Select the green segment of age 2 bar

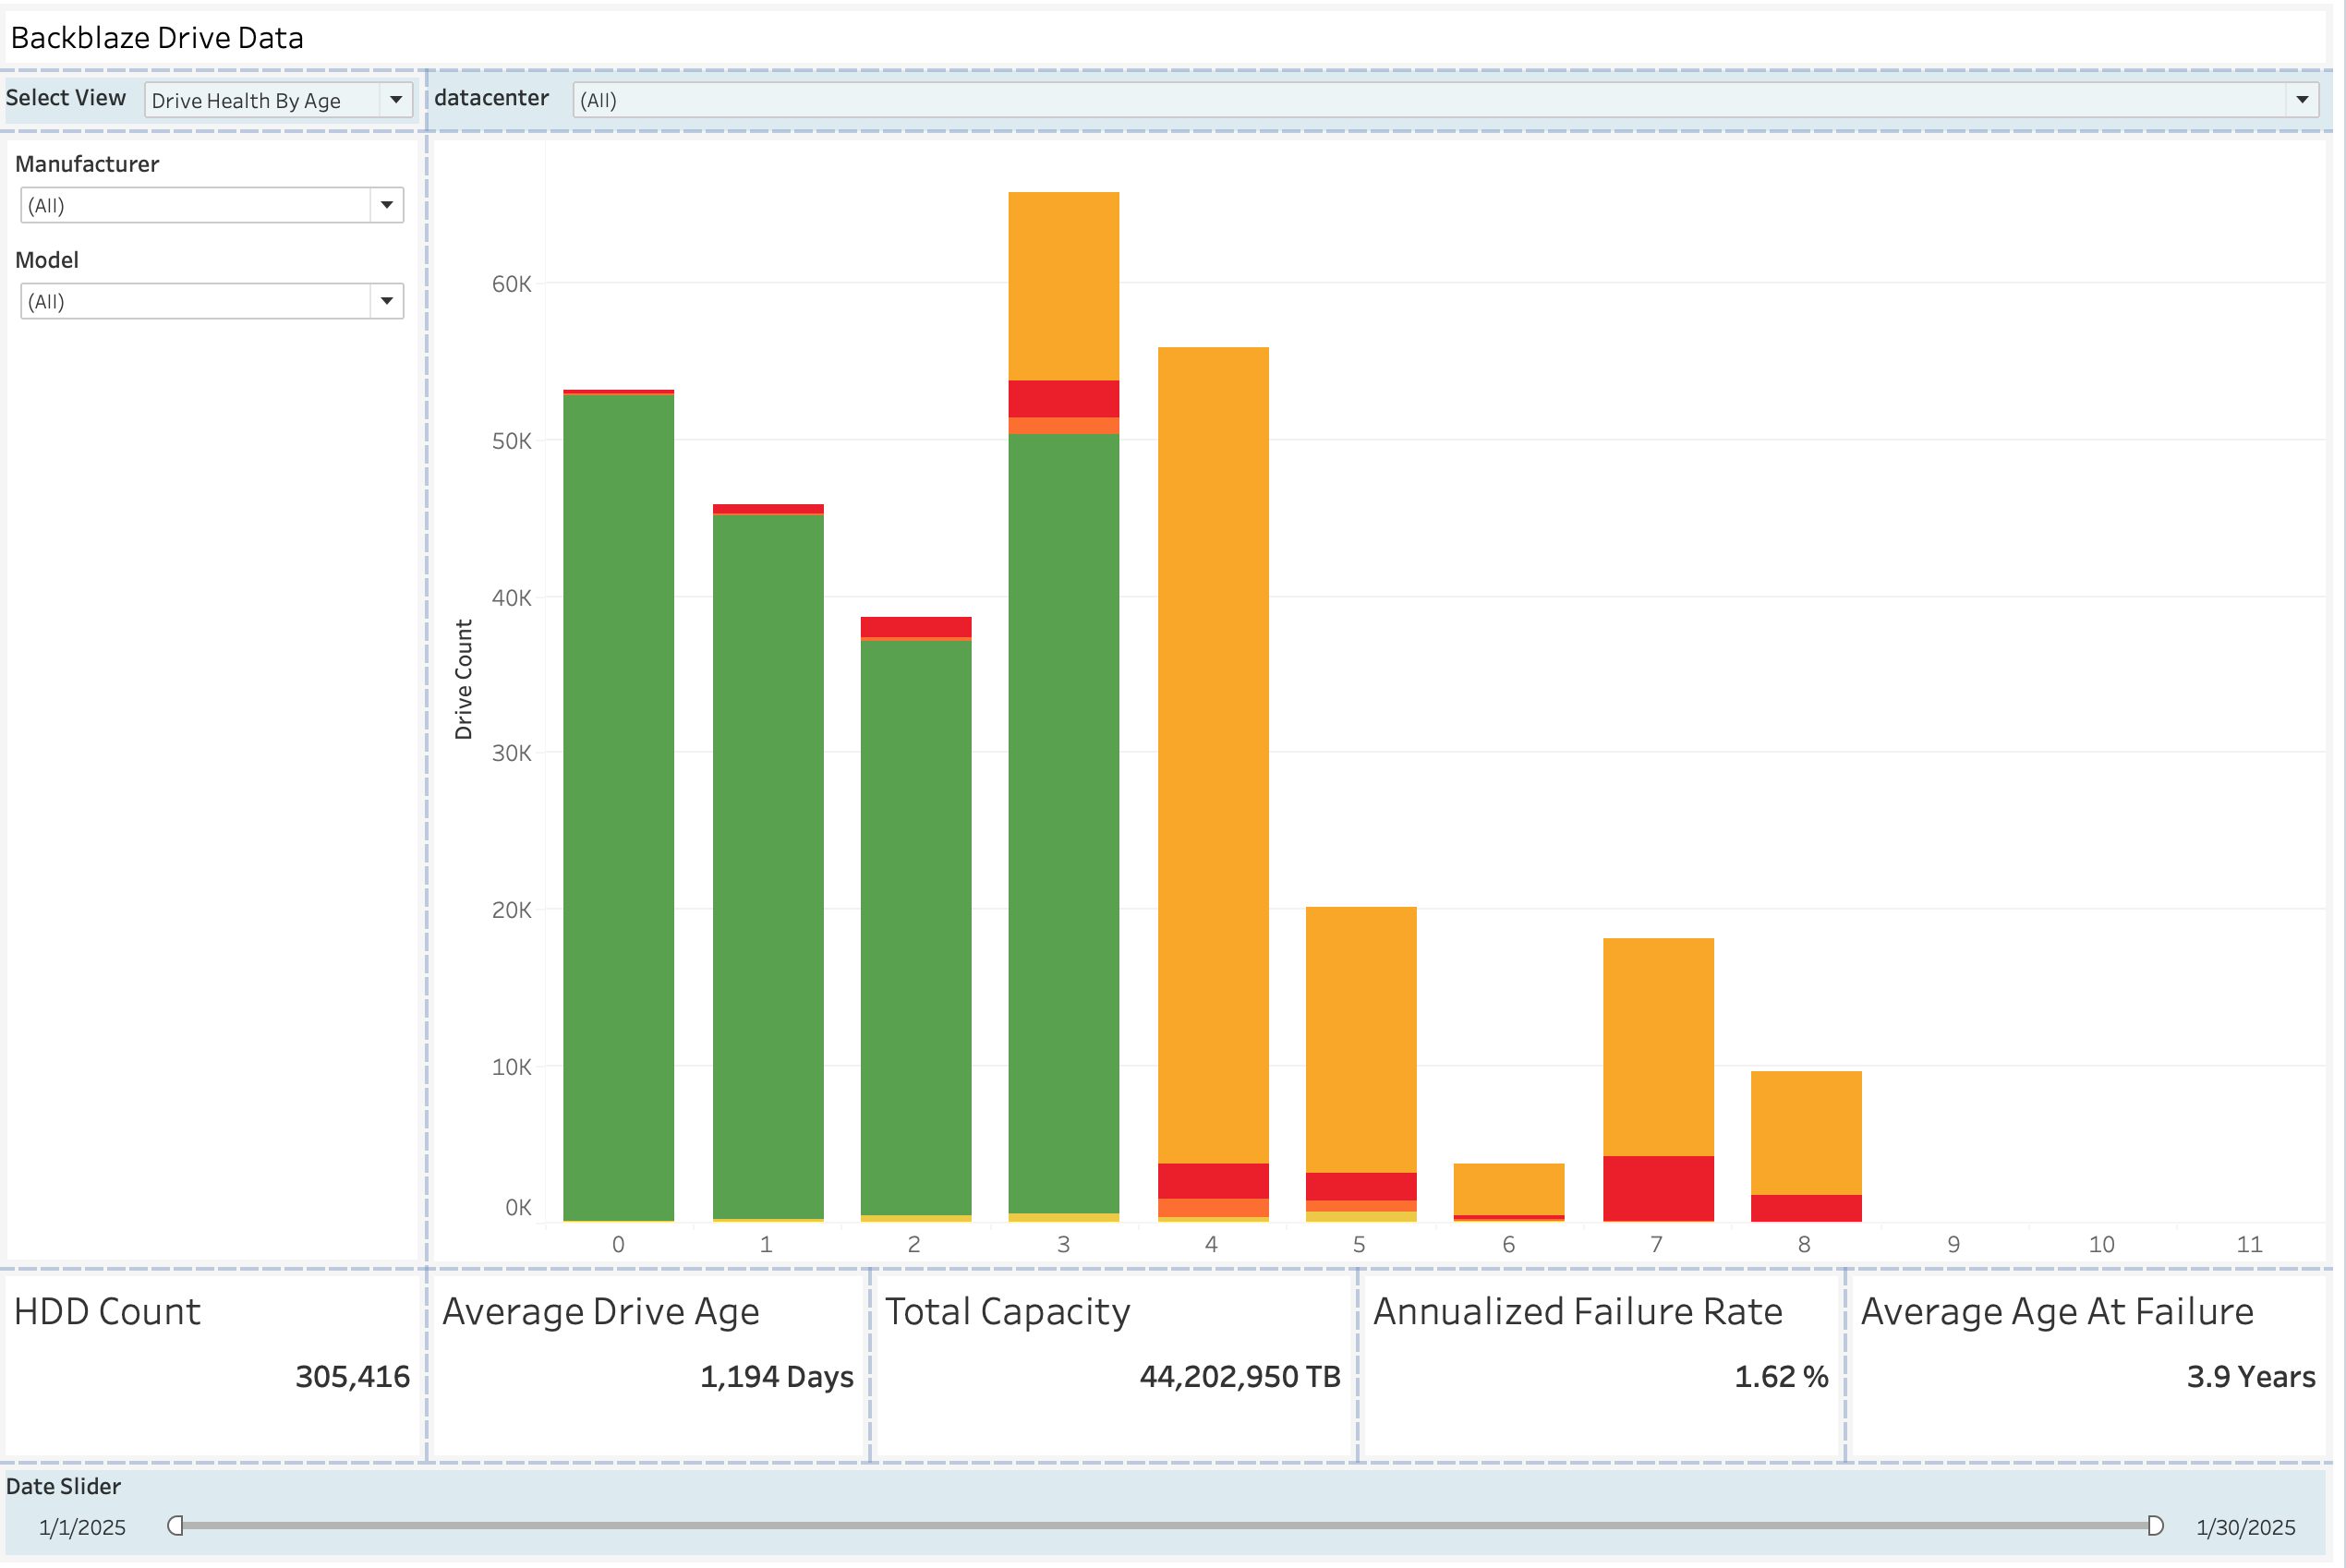coord(916,927)
